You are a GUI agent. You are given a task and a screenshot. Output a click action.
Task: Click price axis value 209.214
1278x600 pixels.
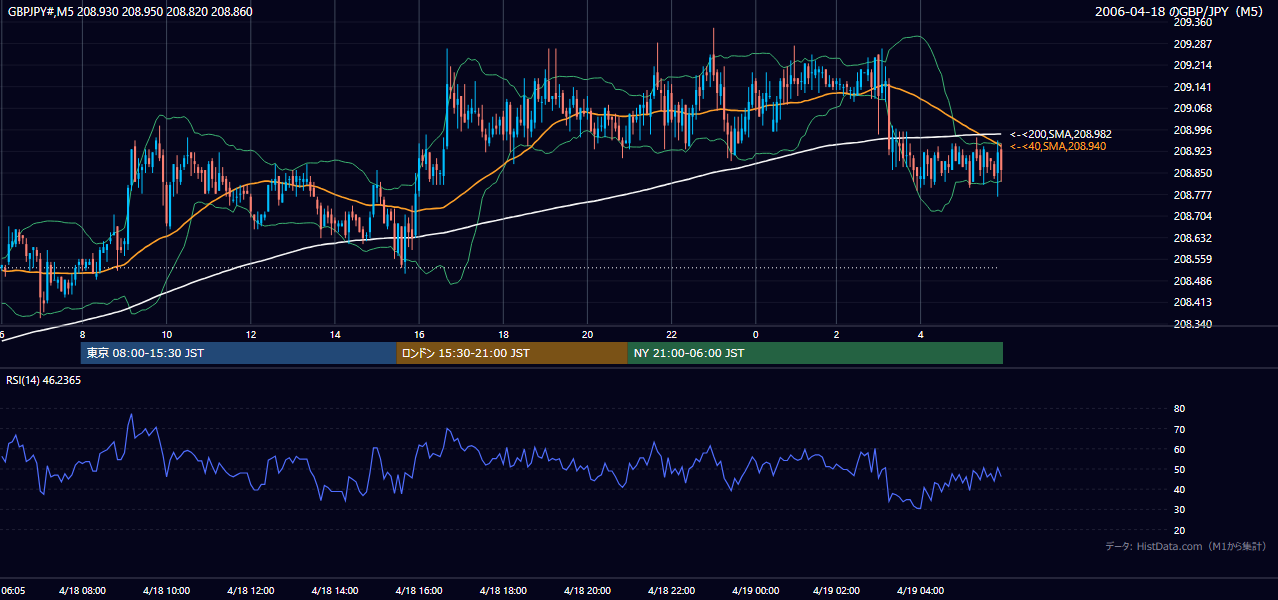1191,65
